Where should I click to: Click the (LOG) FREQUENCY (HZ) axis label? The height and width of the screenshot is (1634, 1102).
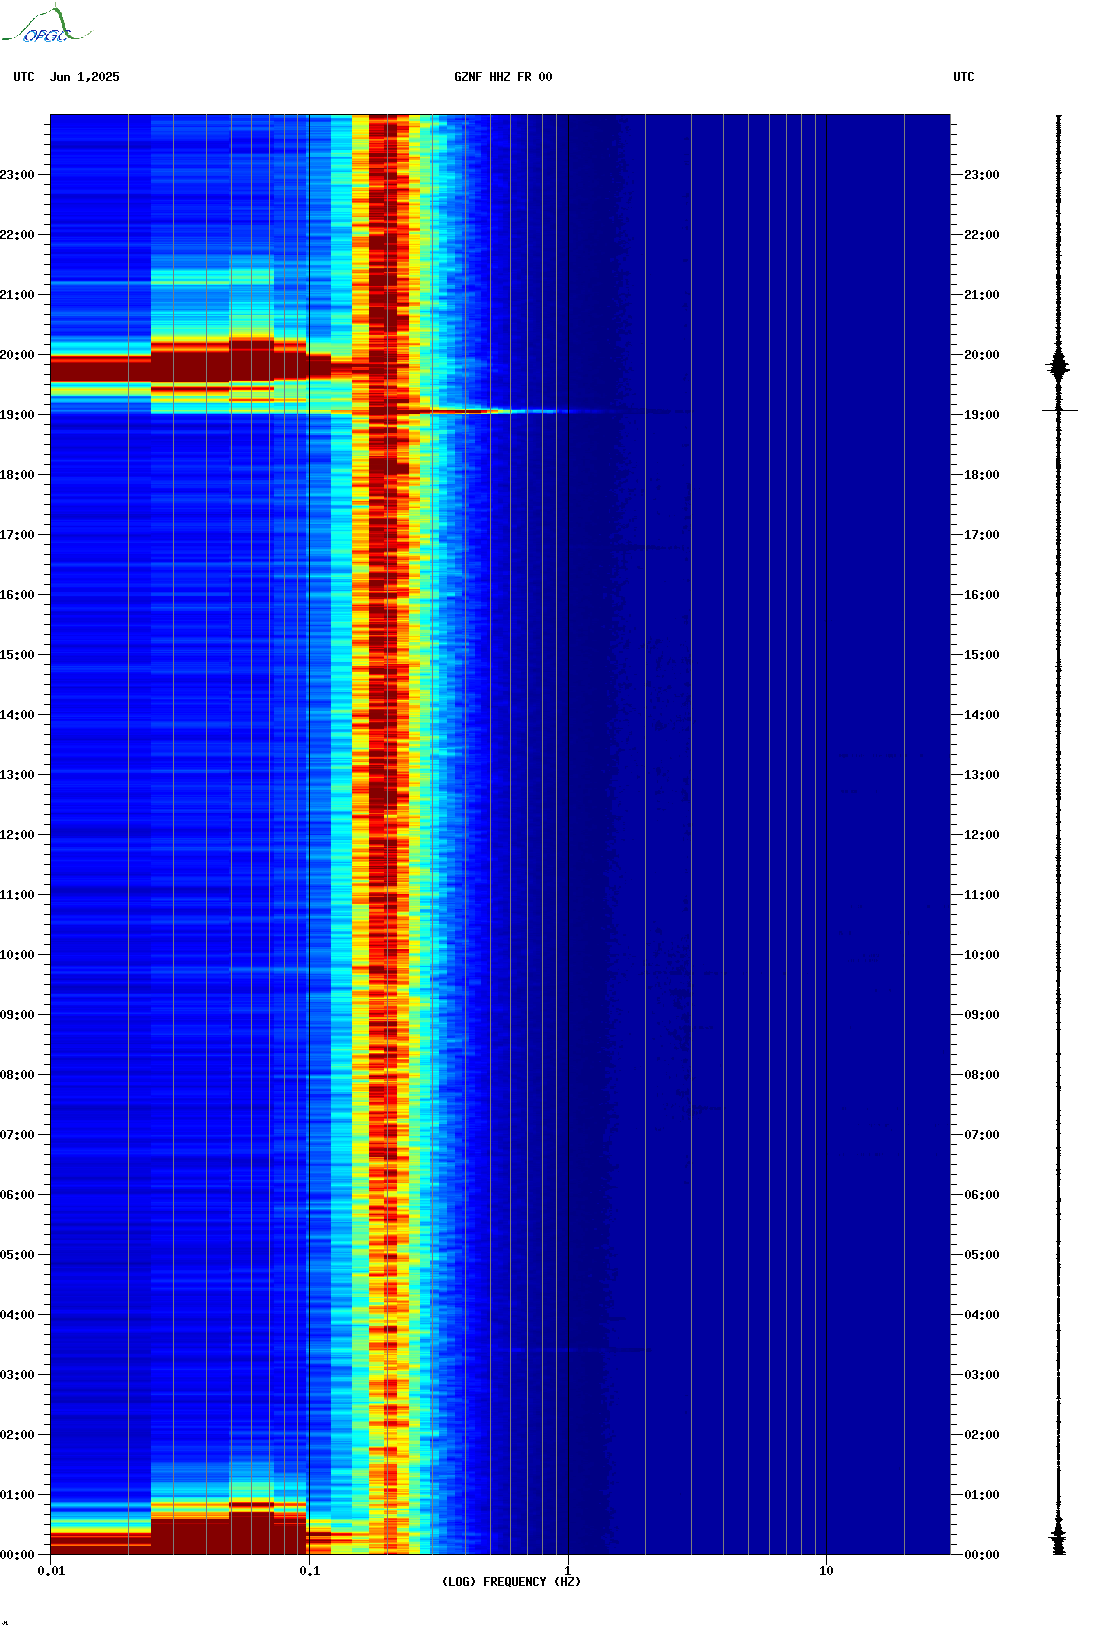511,1582
